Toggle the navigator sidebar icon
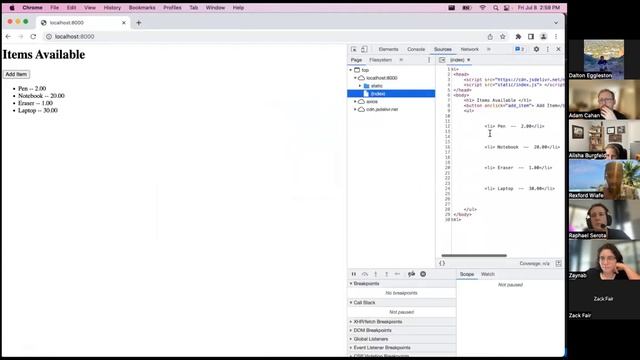Viewport: 640px width, 360px height. point(442,60)
